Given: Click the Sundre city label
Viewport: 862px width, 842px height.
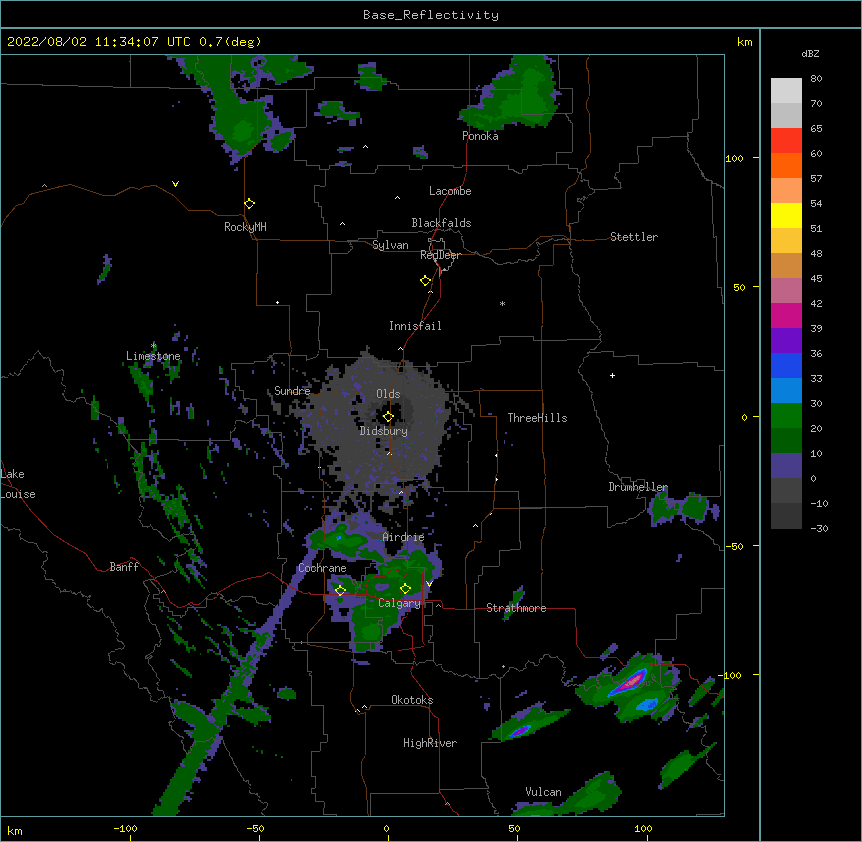Looking at the screenshot, I should [x=292, y=391].
